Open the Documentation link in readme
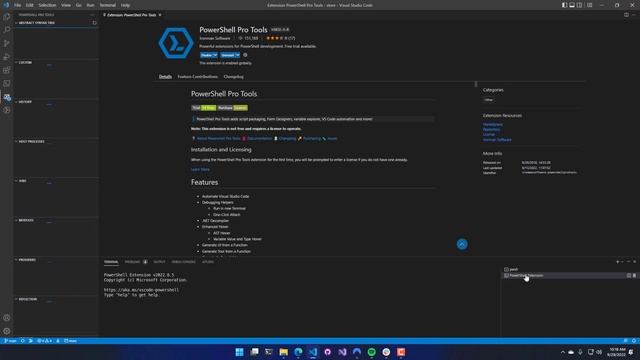The image size is (640, 360). click(260, 139)
